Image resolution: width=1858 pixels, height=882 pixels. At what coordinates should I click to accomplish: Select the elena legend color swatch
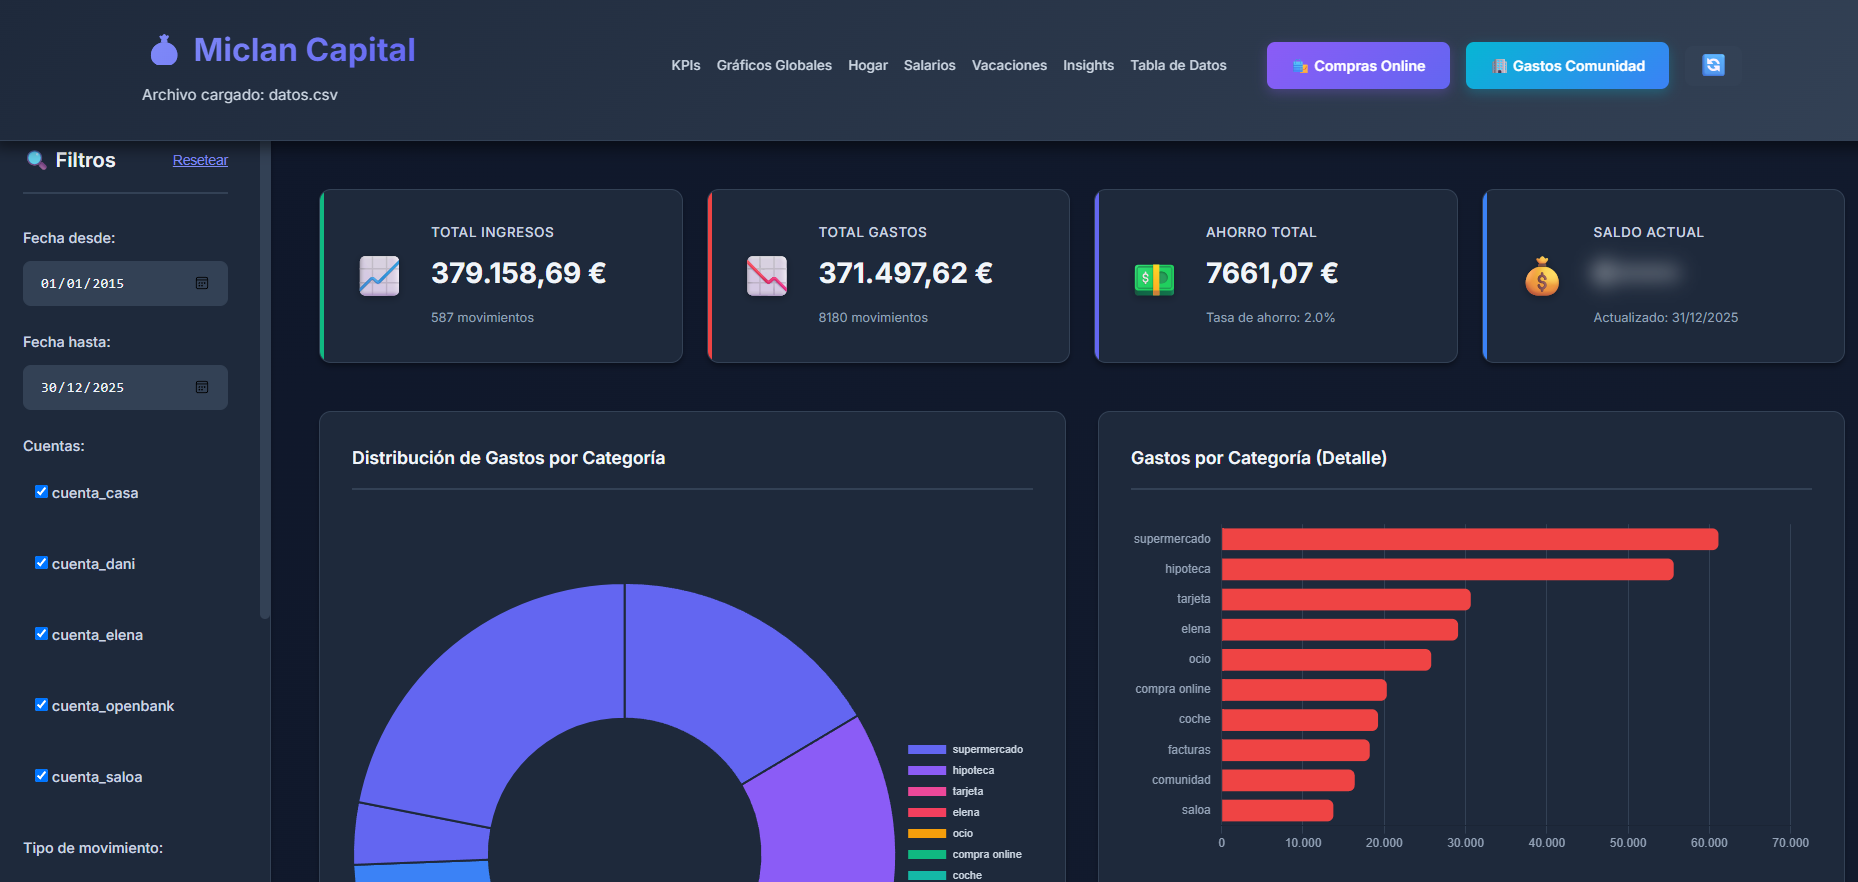click(x=927, y=813)
